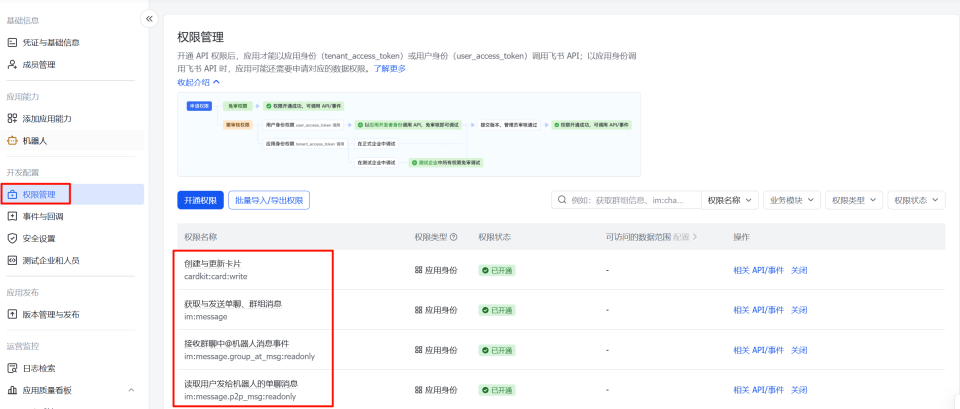
Task: Click the 操作 column header
Action: [741, 237]
